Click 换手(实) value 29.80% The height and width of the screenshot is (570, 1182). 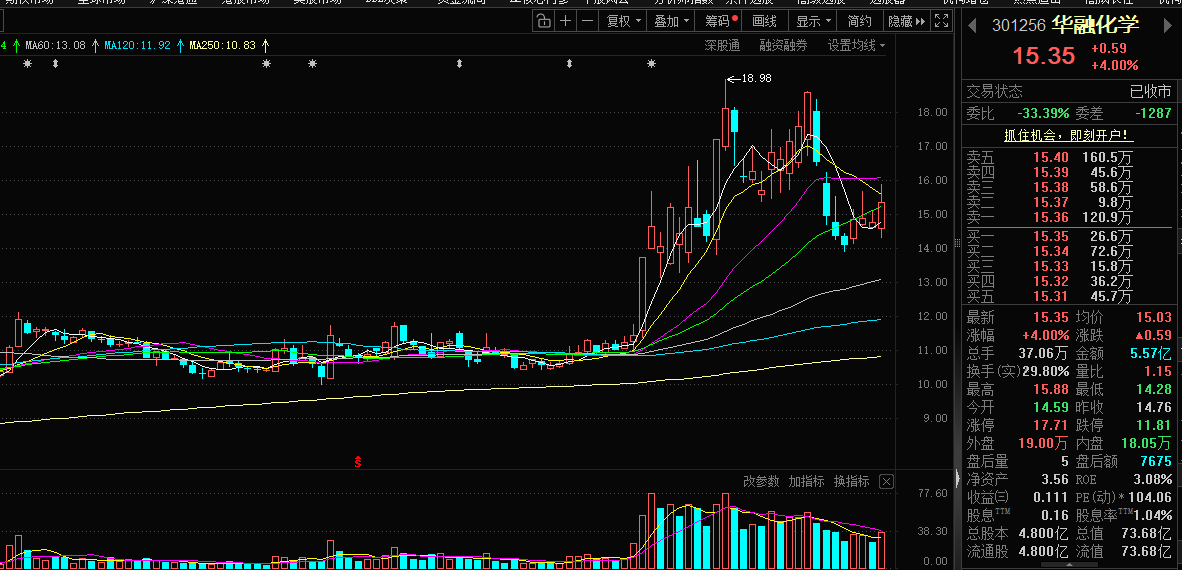[1046, 372]
